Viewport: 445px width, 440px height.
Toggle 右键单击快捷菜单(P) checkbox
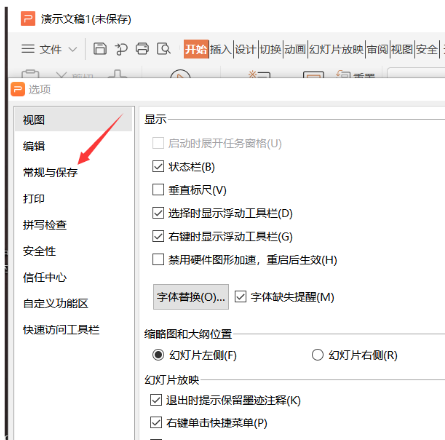click(x=156, y=423)
